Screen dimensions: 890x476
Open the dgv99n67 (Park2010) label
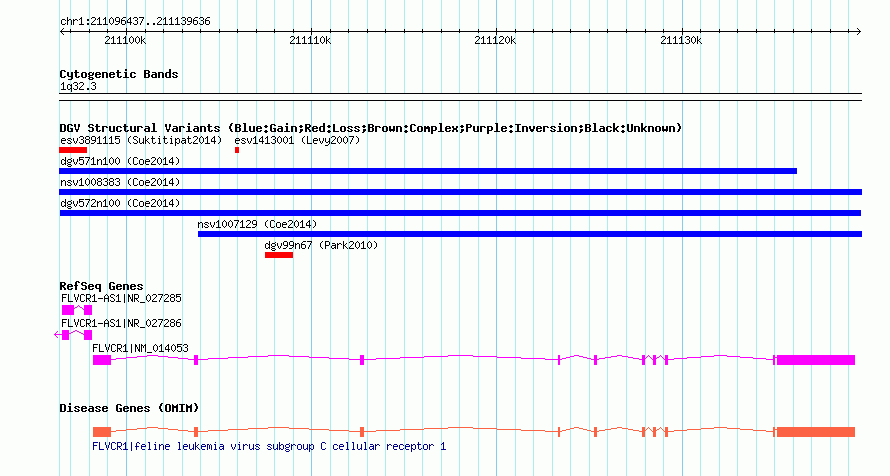click(321, 245)
